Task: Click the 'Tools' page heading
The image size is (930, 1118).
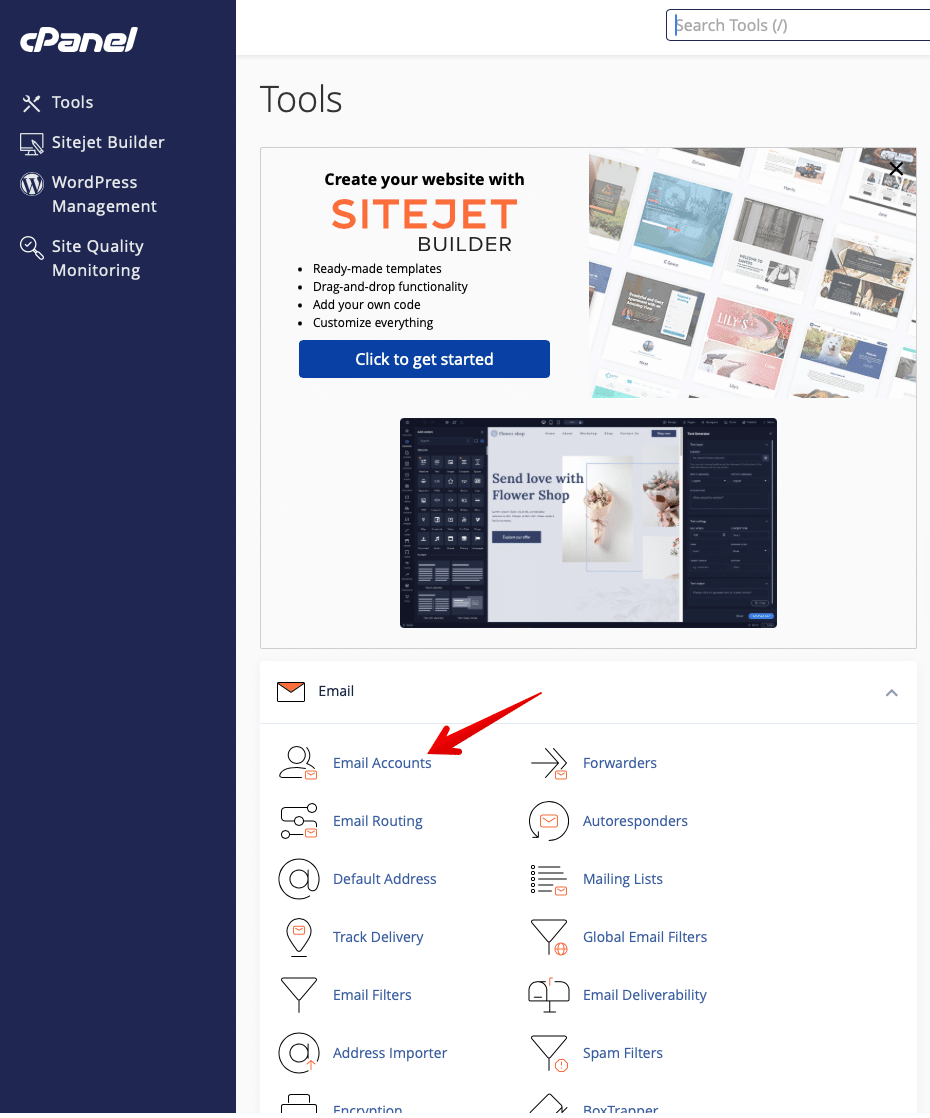Action: tap(301, 99)
